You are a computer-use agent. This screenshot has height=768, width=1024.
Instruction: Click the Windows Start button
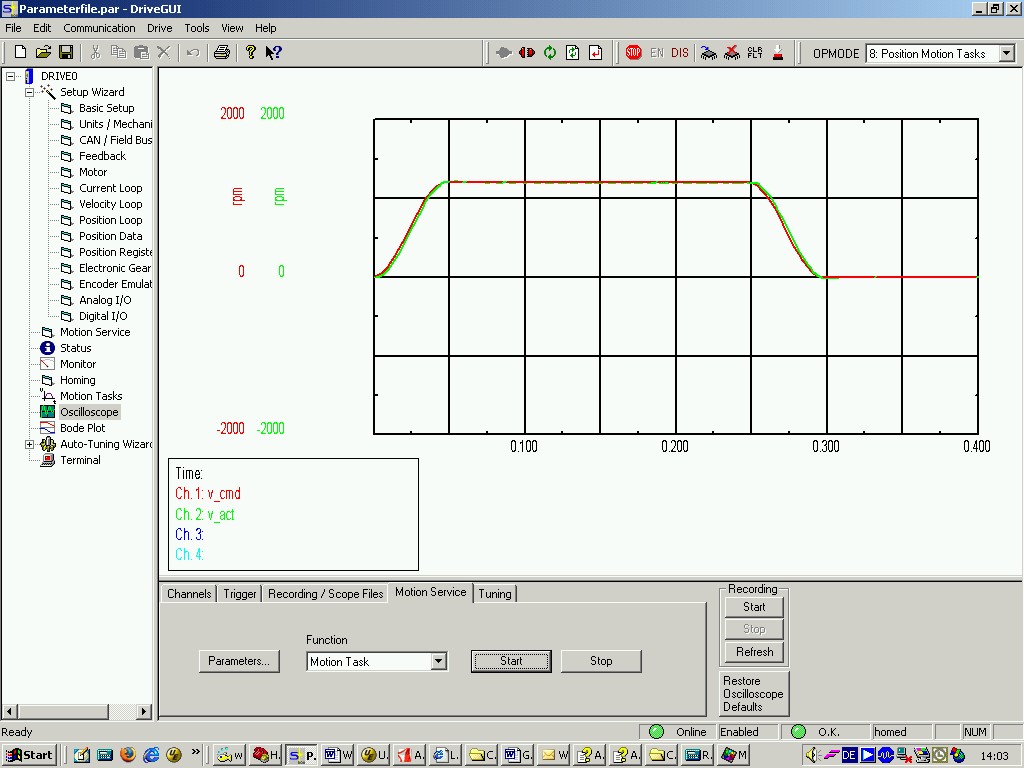coord(29,755)
